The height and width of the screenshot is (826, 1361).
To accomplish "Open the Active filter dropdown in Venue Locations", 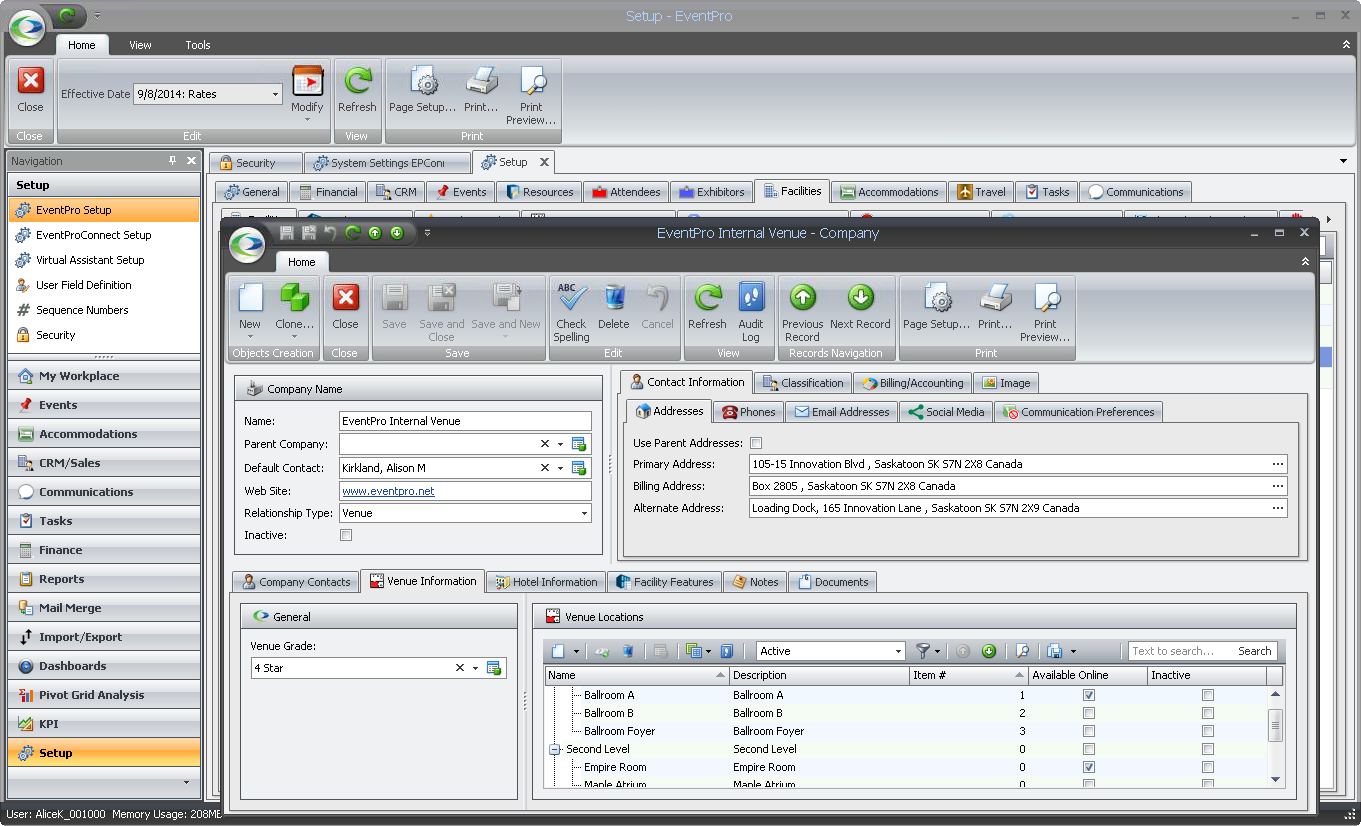I will 898,651.
